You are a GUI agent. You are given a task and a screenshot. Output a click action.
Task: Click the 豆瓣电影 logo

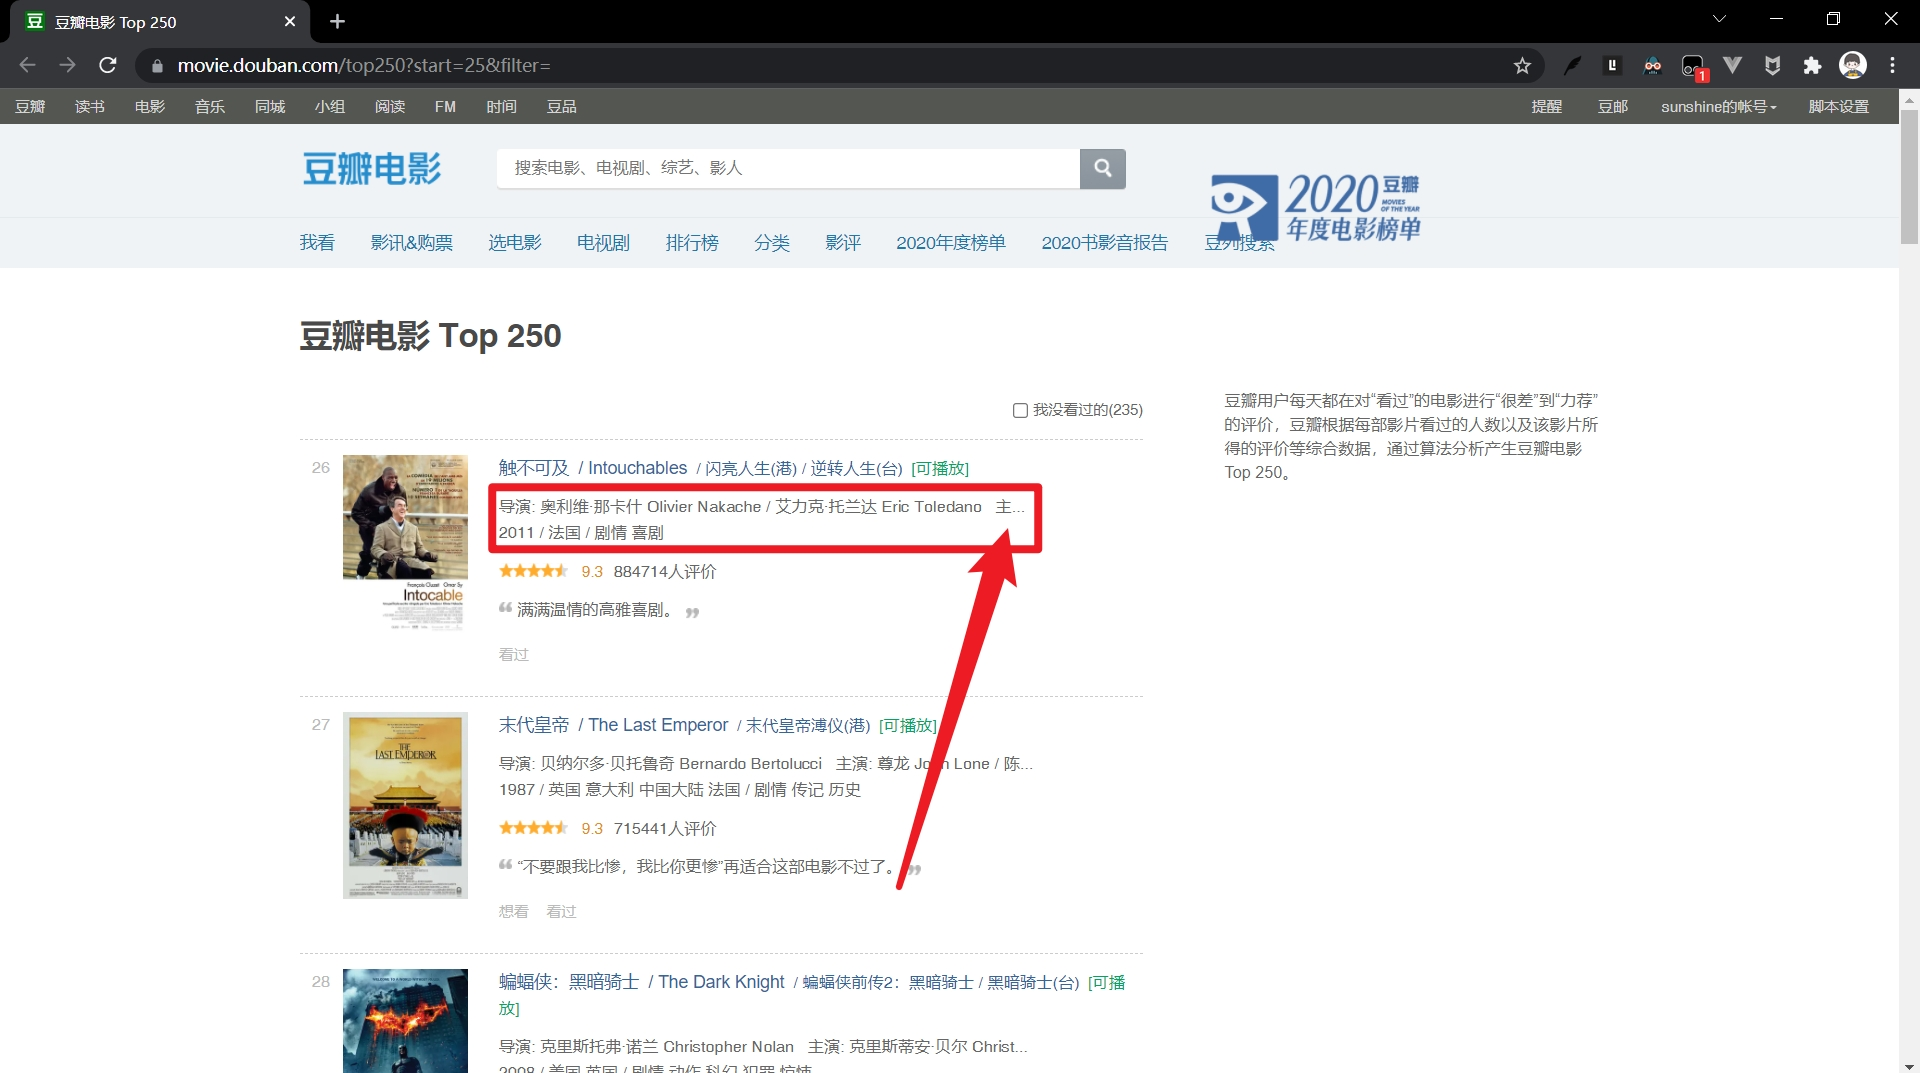(x=372, y=169)
